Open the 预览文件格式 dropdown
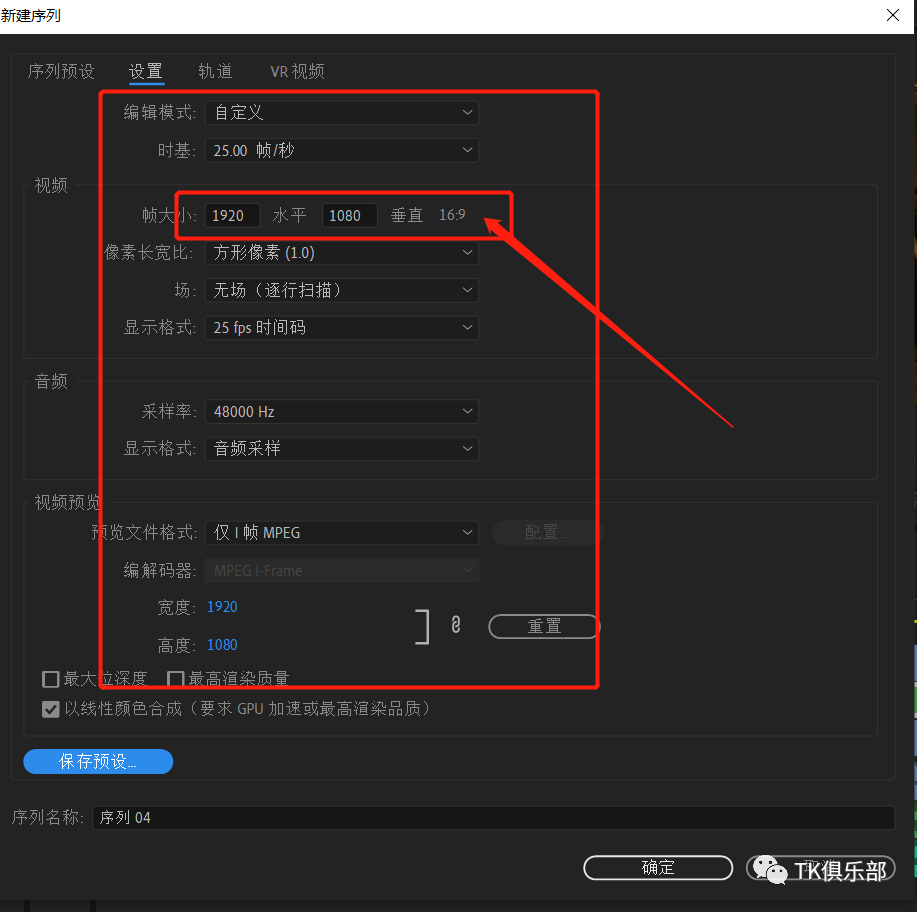This screenshot has width=917, height=912. pos(341,533)
